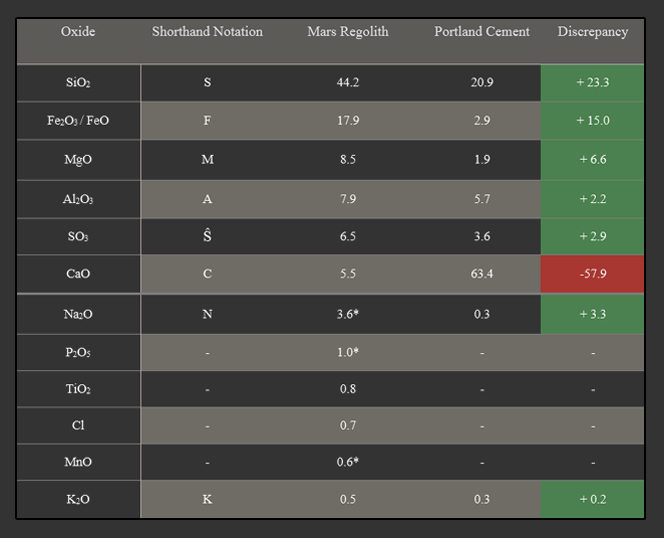Click Portland Cement value in Na2O row
The width and height of the screenshot is (664, 538).
(x=482, y=314)
